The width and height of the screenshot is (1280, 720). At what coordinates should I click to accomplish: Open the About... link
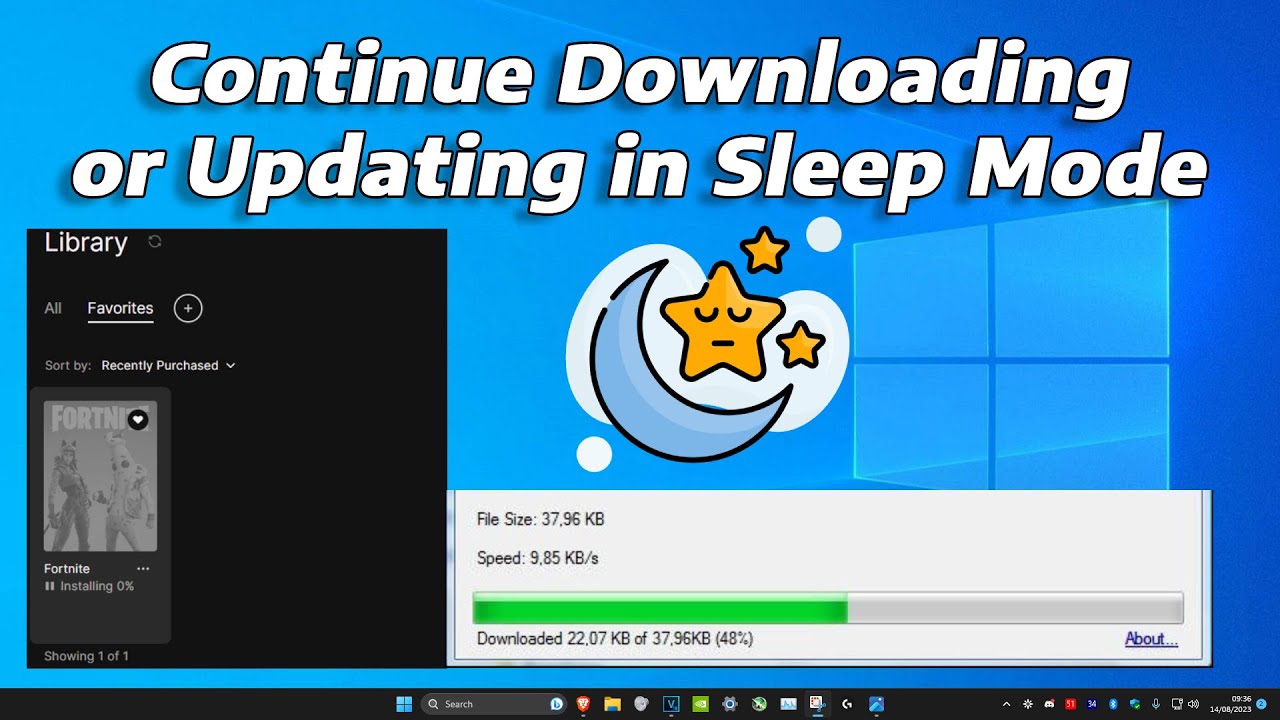tap(1151, 638)
